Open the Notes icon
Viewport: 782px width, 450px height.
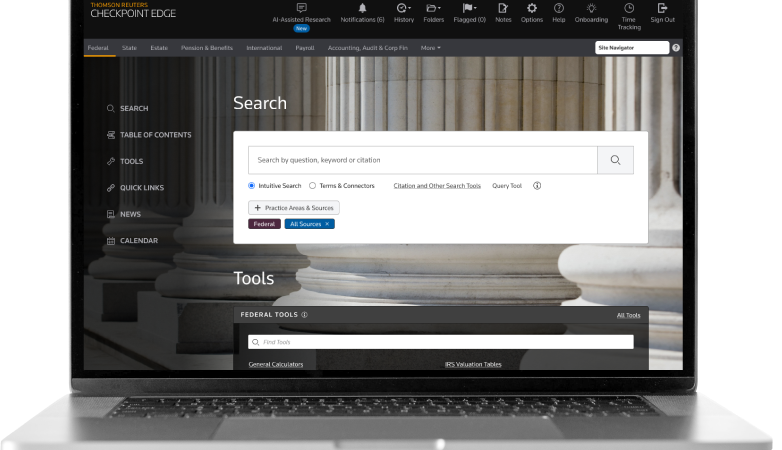pos(503,8)
